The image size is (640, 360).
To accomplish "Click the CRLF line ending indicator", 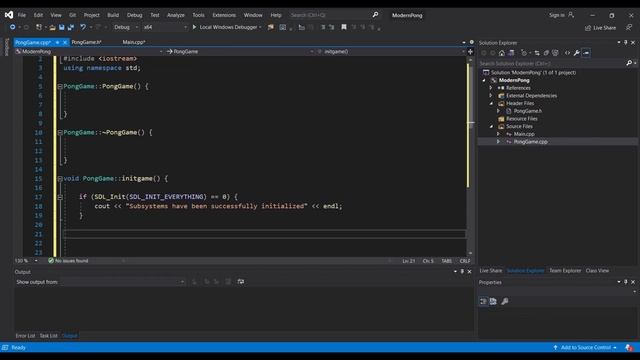I will (x=465, y=261).
